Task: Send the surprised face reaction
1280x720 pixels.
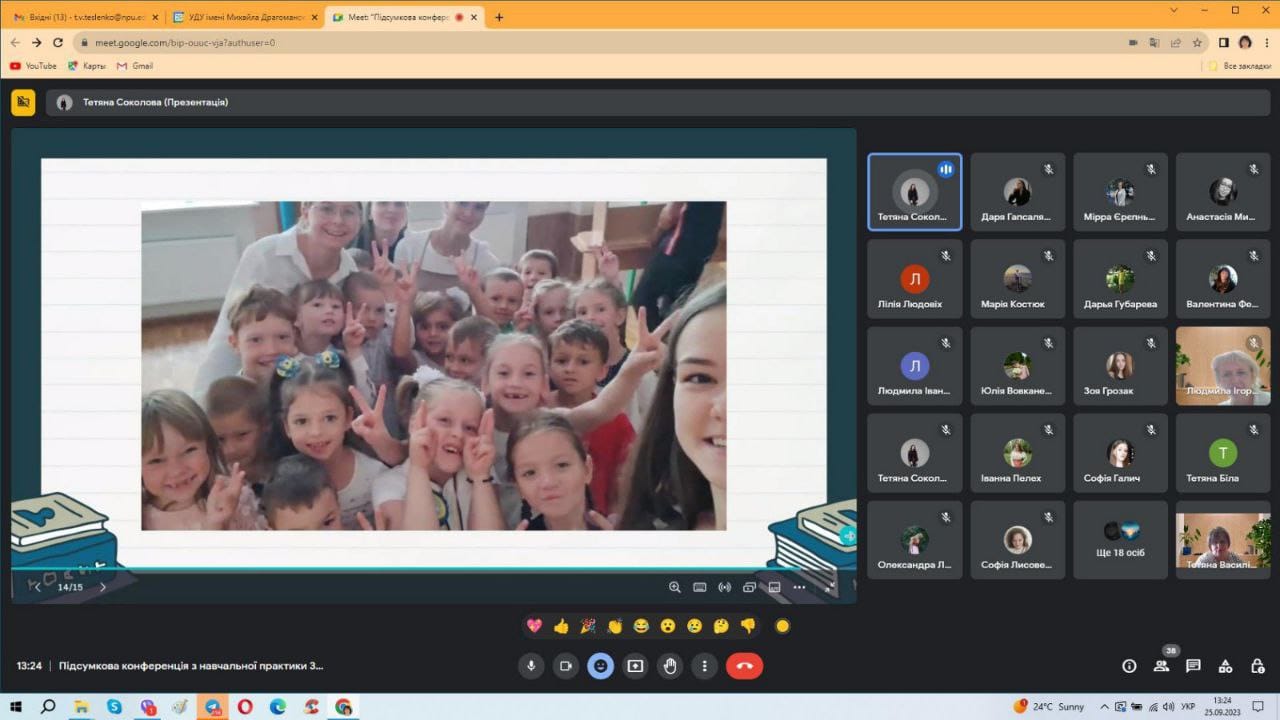Action: [x=668, y=626]
